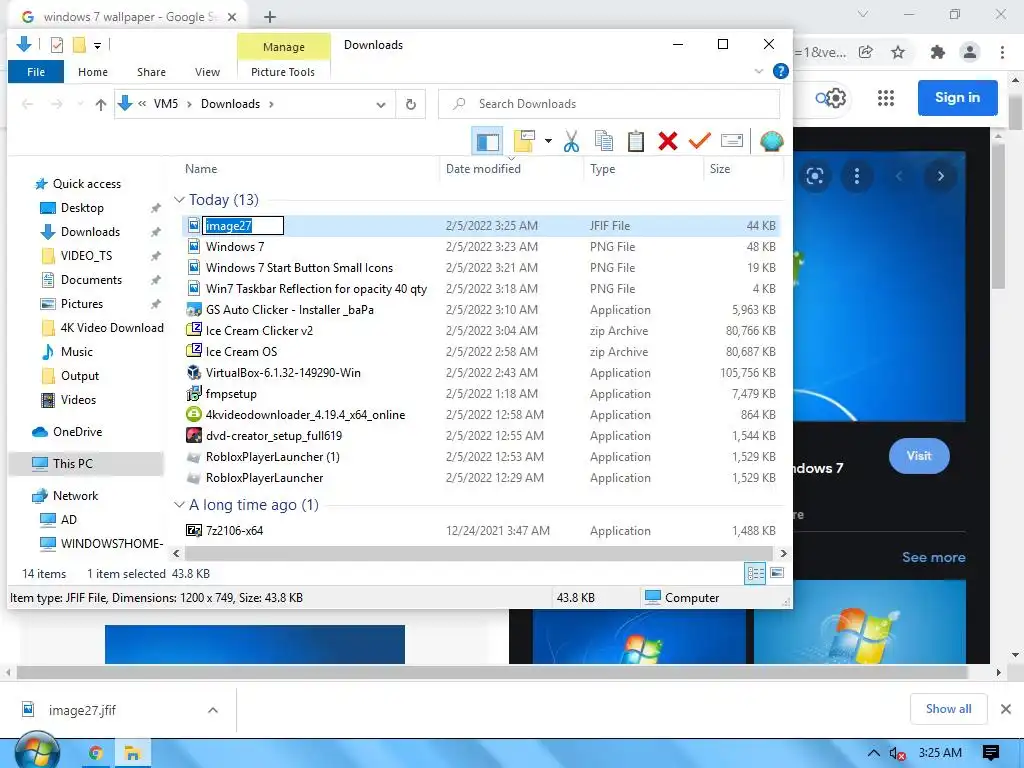Open OneDrive in the navigation pane
The width and height of the screenshot is (1024, 768).
[77, 432]
